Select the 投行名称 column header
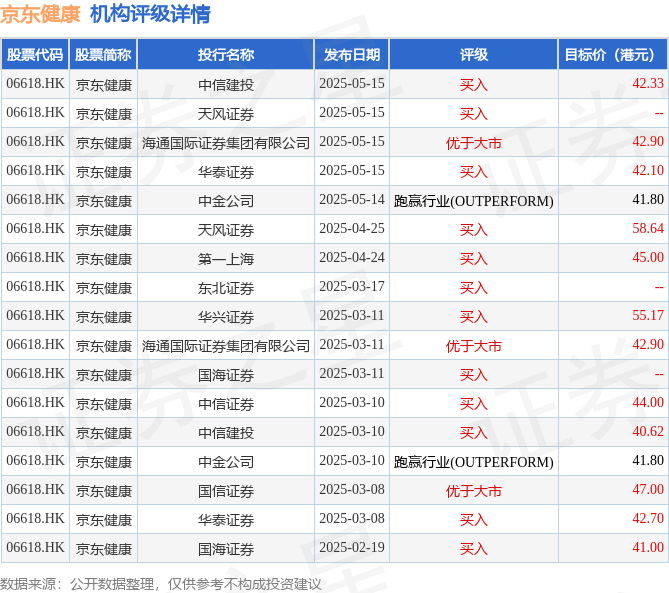669x593 pixels. [226, 54]
